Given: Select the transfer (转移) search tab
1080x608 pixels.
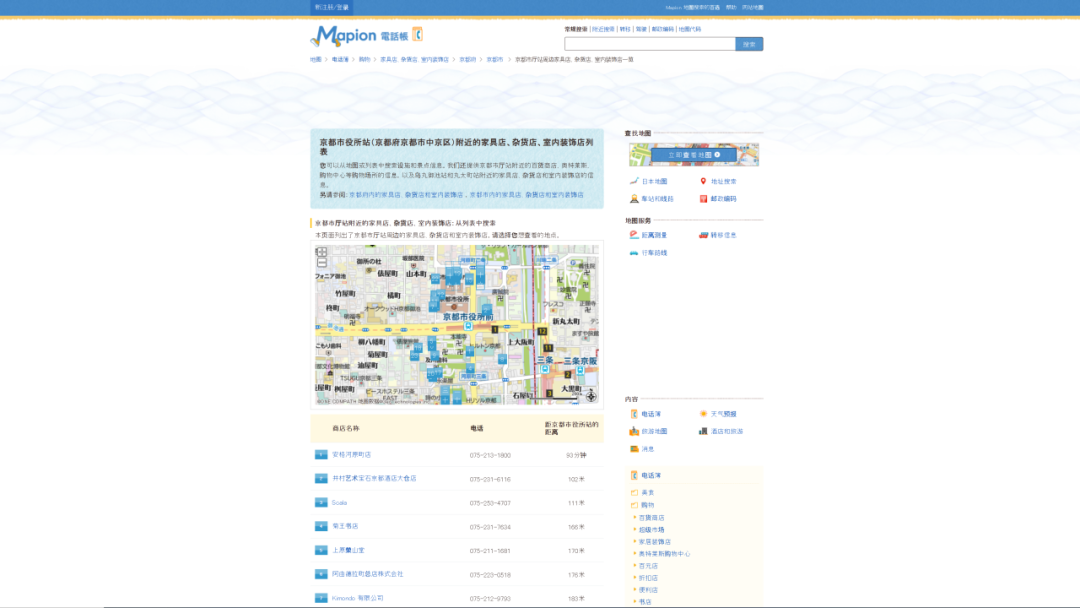Looking at the screenshot, I should tap(625, 29).
